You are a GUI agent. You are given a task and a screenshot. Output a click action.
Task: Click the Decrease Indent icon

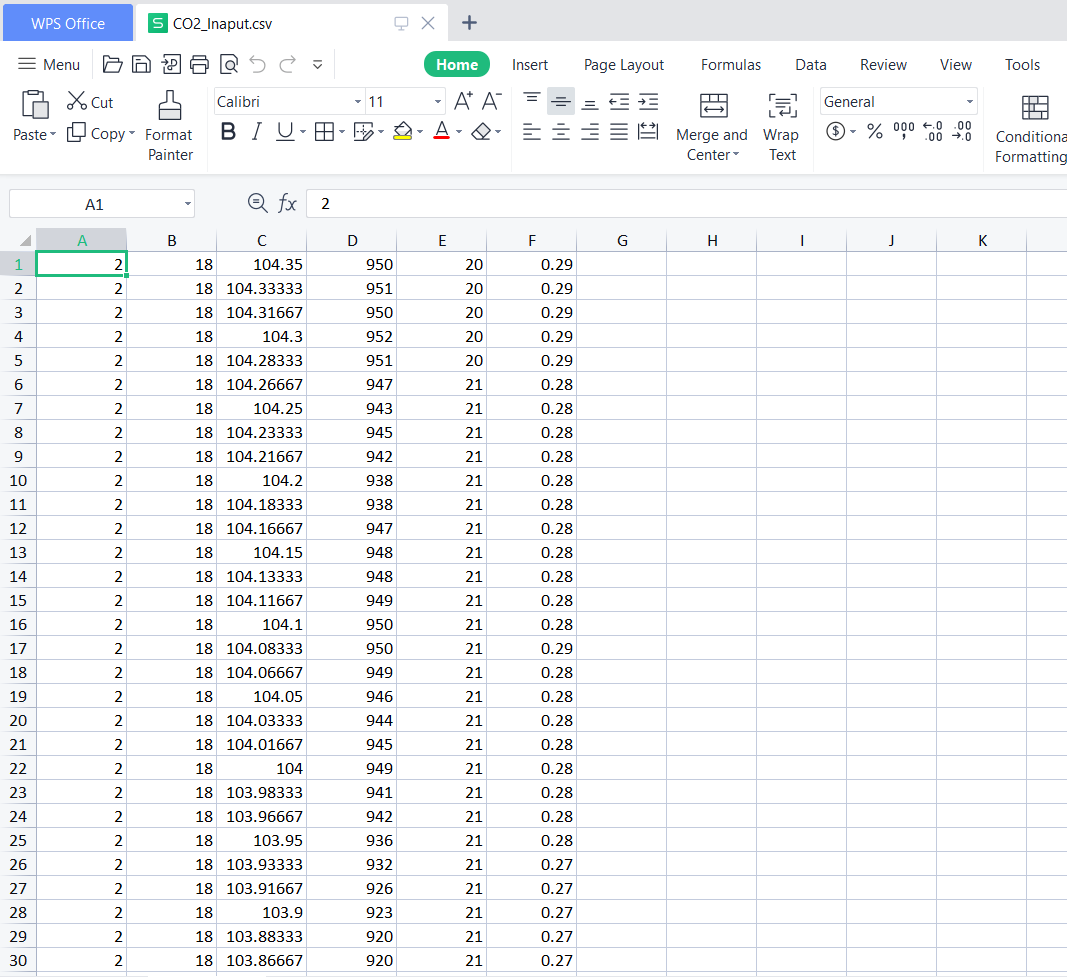[x=619, y=102]
